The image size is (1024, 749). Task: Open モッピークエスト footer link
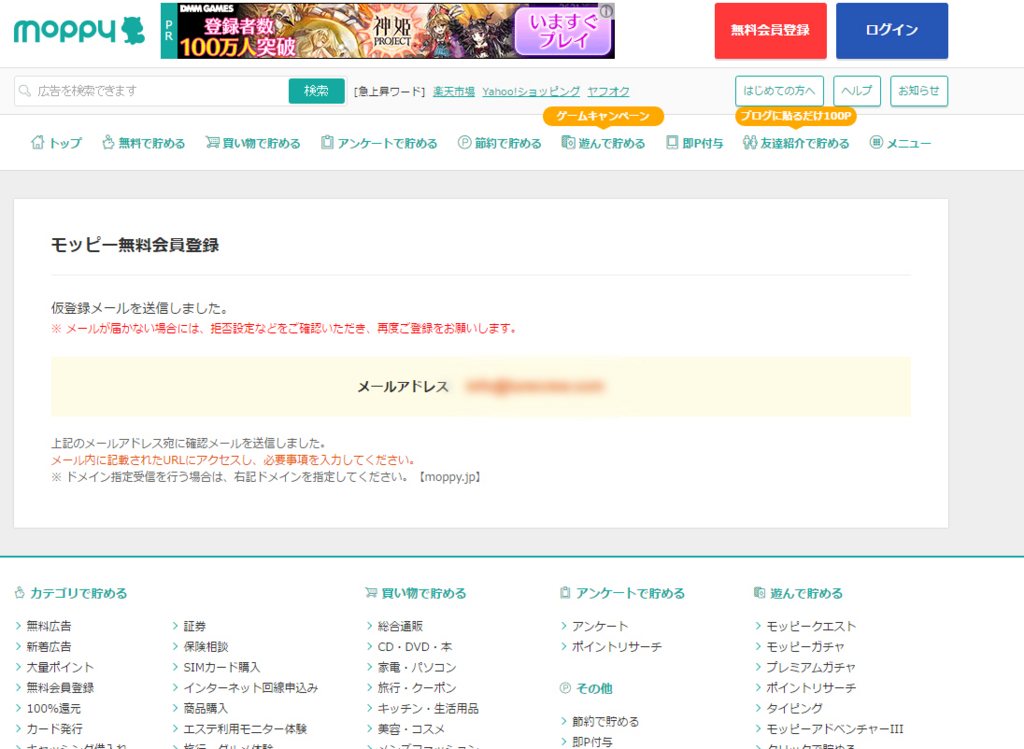811,626
